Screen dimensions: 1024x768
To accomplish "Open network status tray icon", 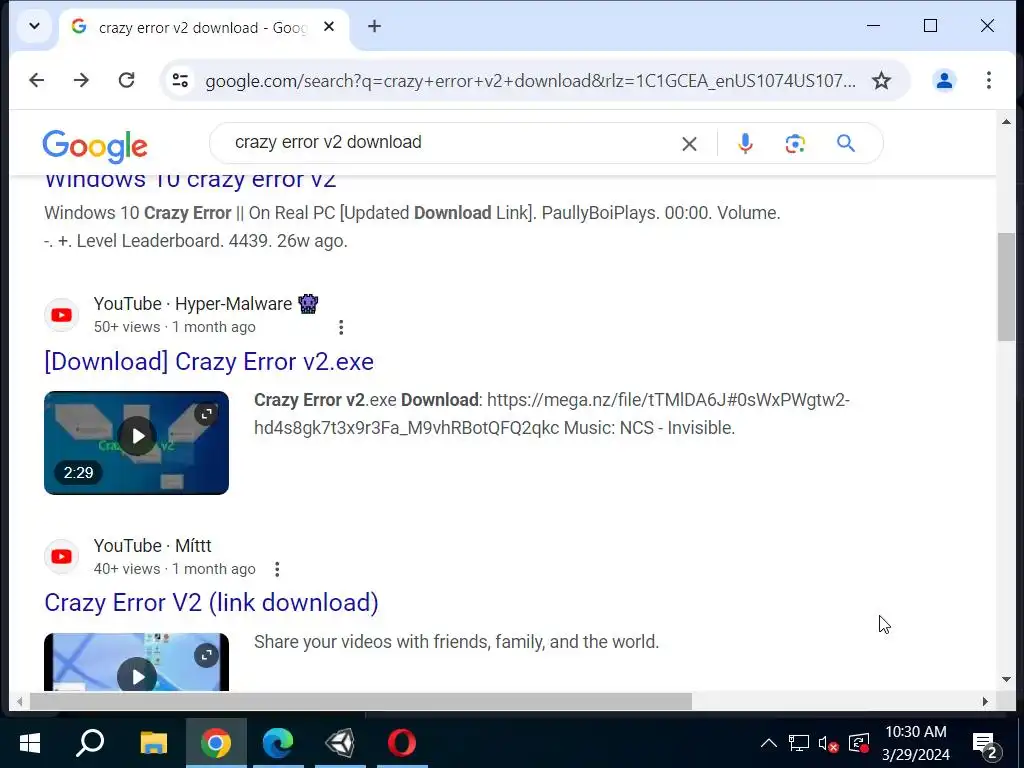I will [798, 743].
